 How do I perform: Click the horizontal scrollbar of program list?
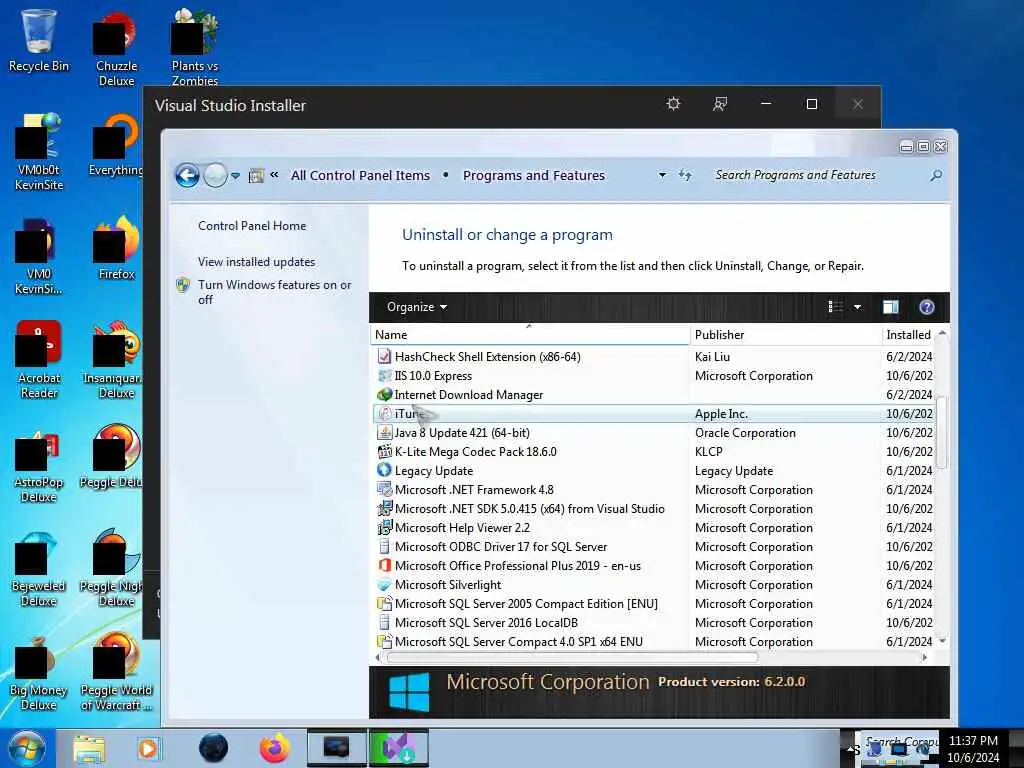(573, 657)
